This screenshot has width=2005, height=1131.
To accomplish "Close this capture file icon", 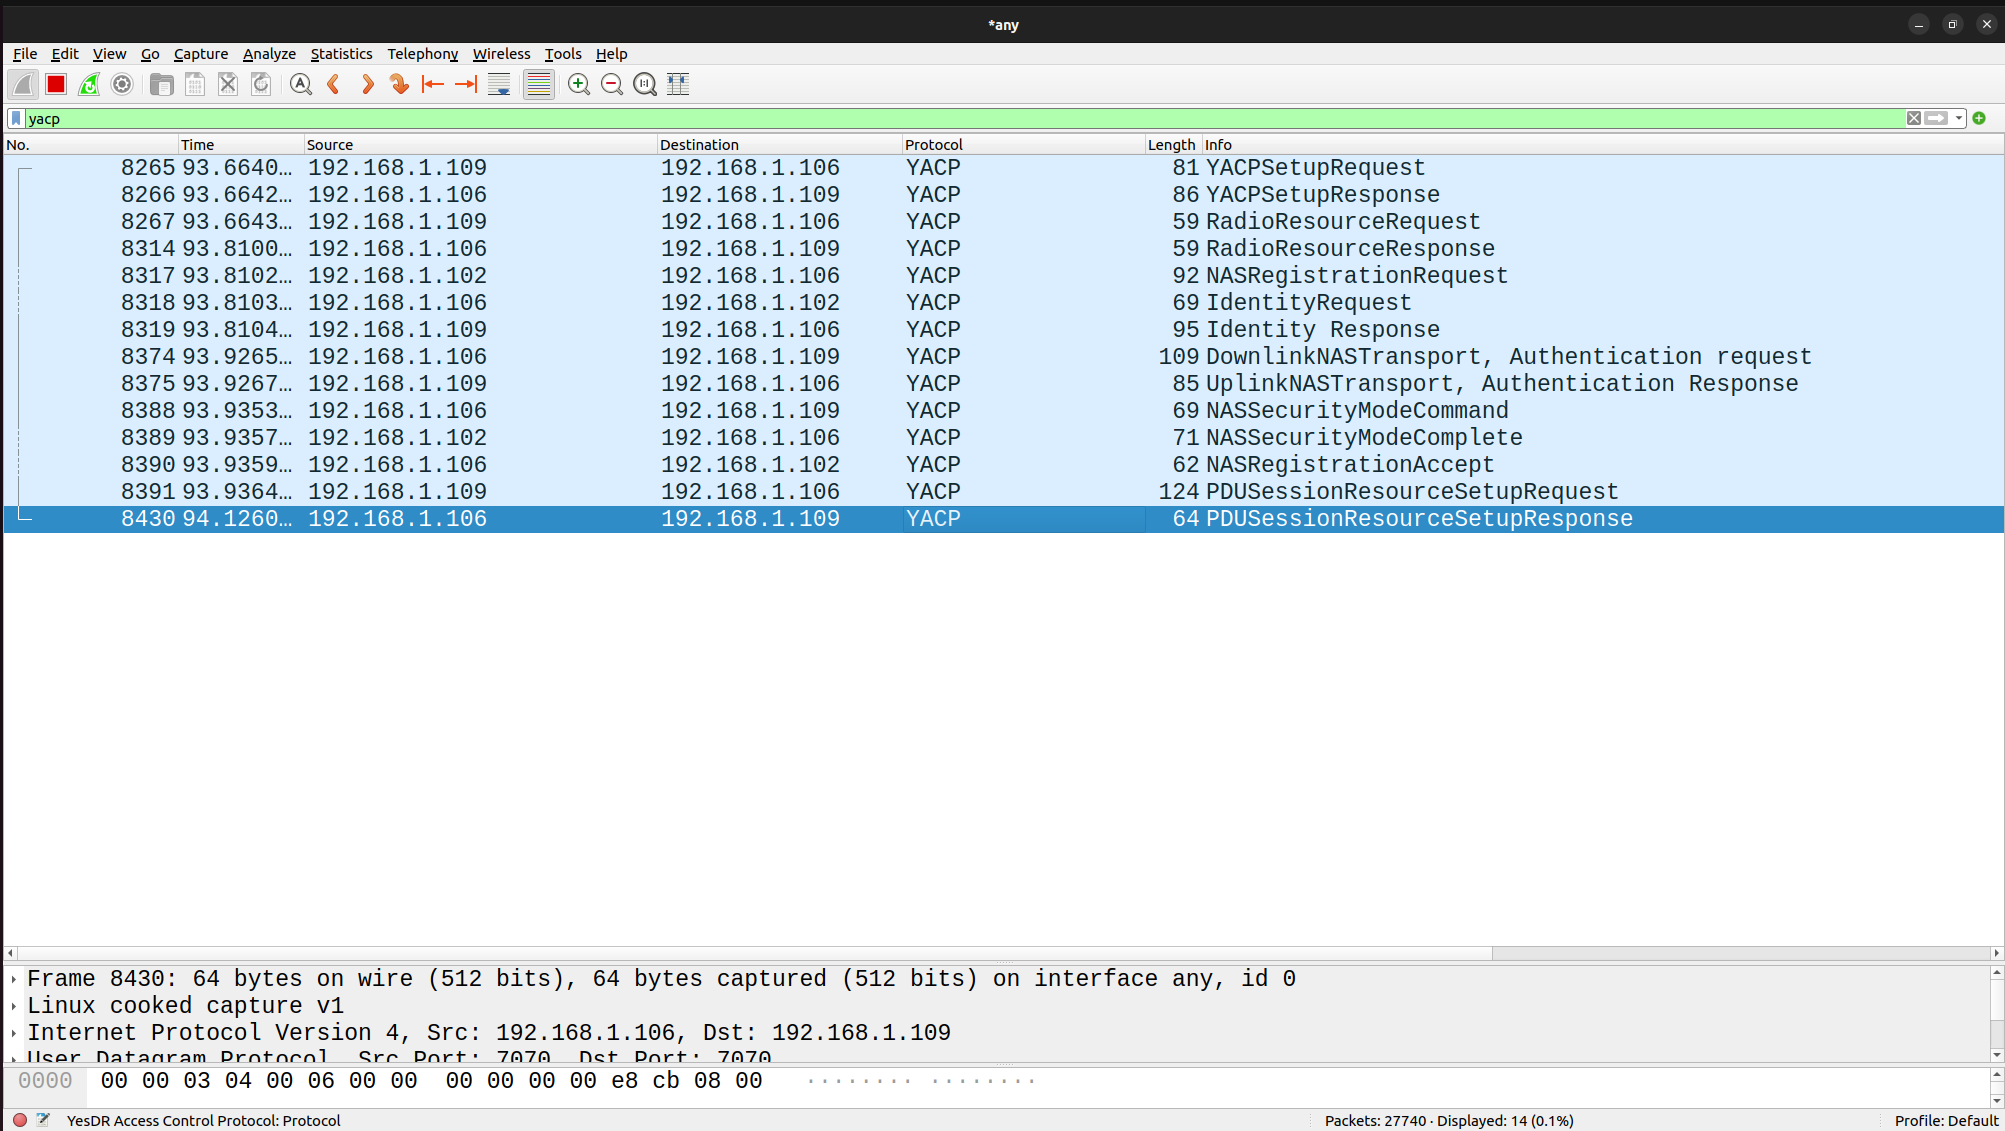I will click(228, 85).
